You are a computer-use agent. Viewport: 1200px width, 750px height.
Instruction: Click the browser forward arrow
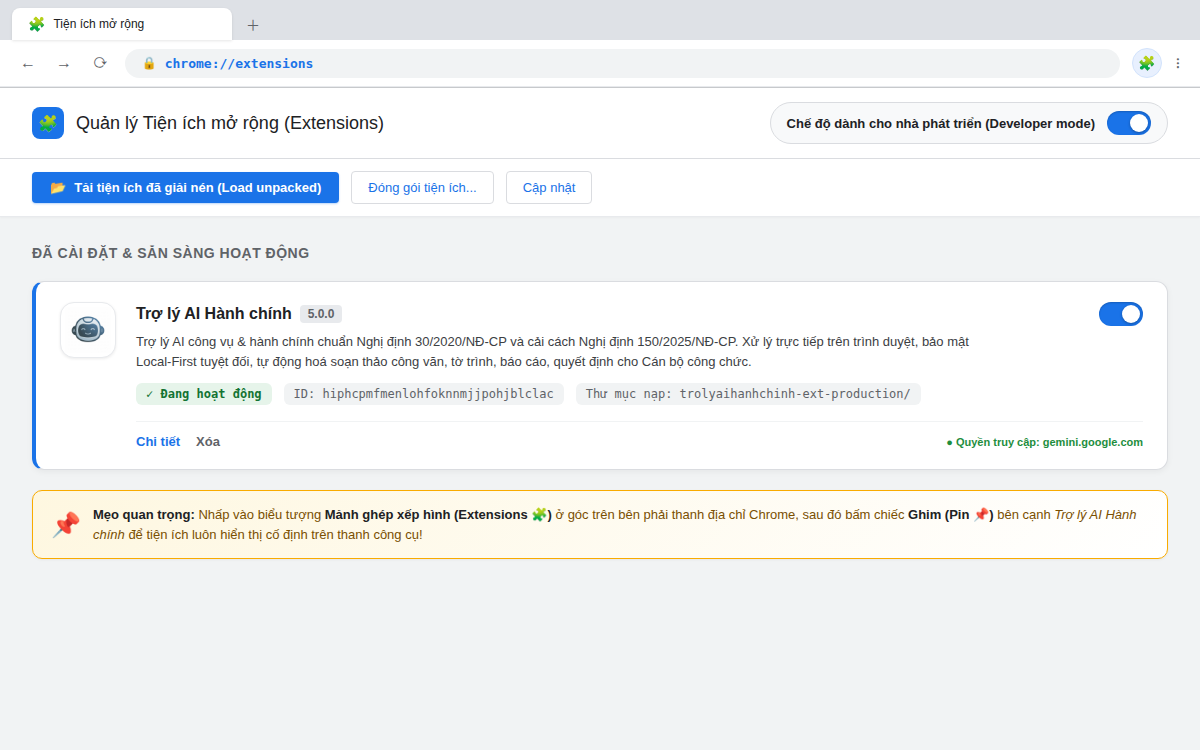point(64,64)
